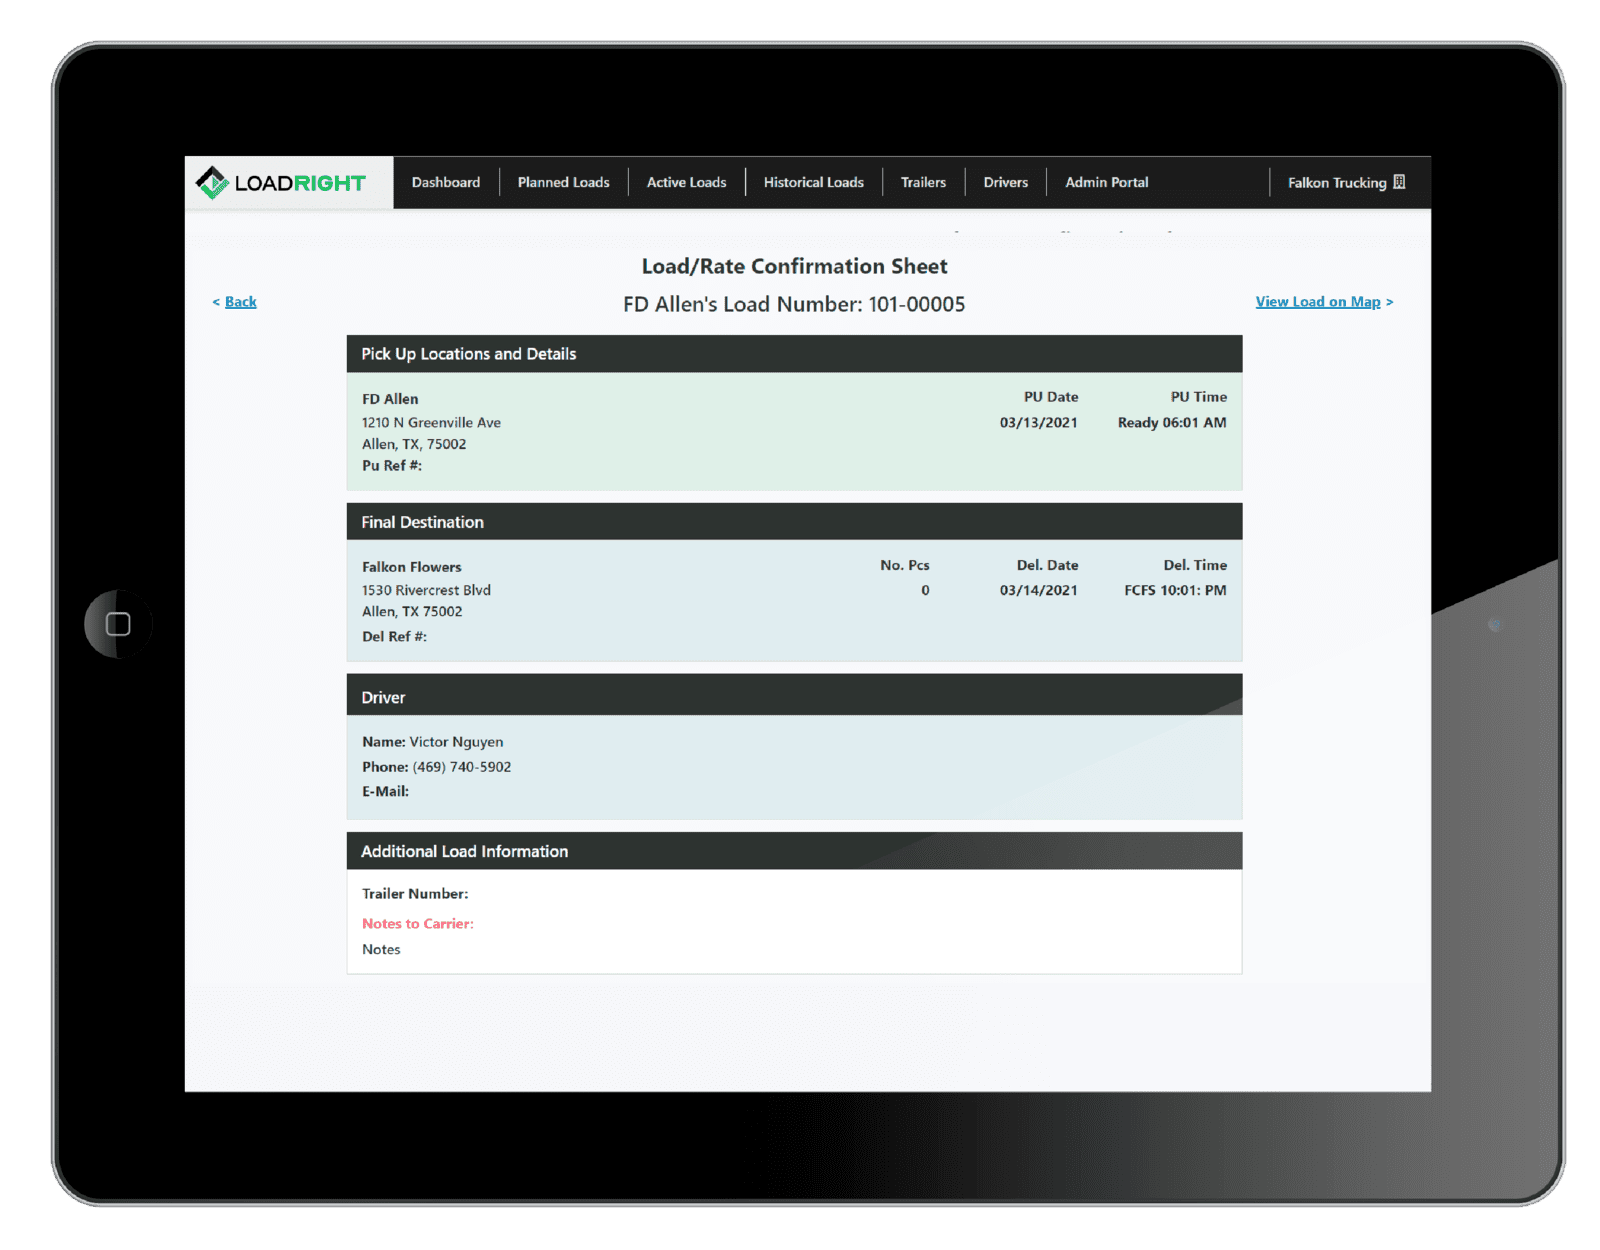
Task: Open the Dashboard menu item
Action: 446,182
